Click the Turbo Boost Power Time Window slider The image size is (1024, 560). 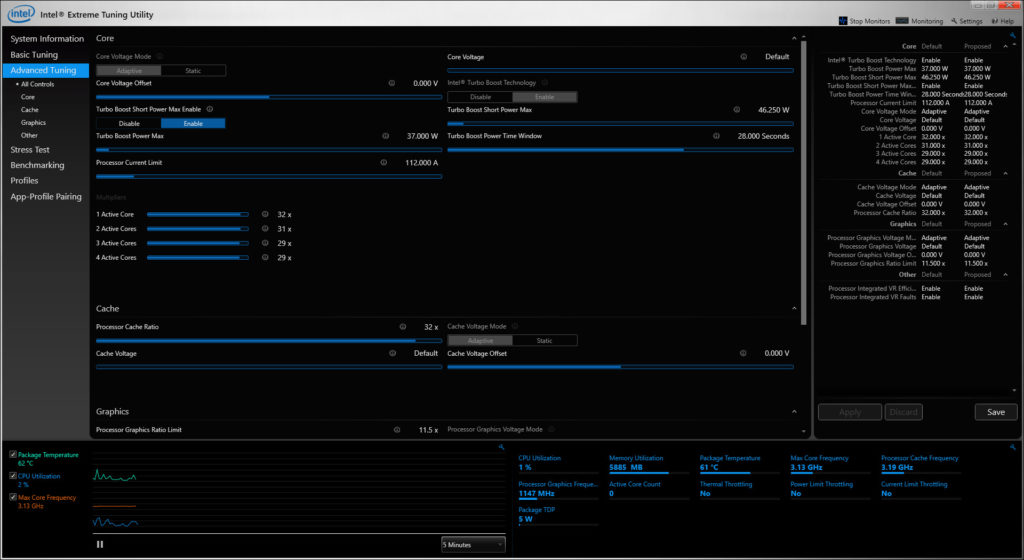pyautogui.click(x=620, y=149)
